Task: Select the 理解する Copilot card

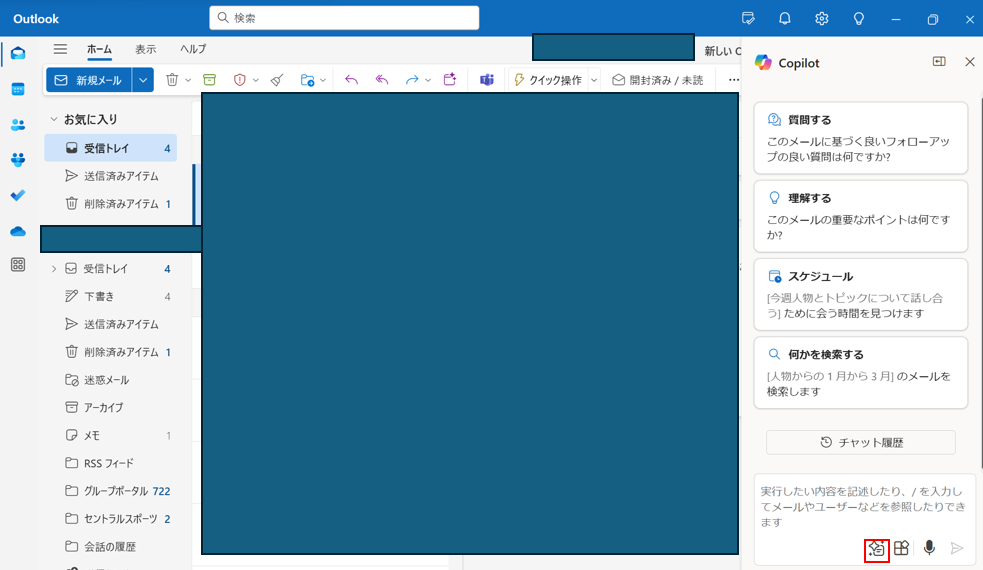Action: pyautogui.click(x=861, y=216)
